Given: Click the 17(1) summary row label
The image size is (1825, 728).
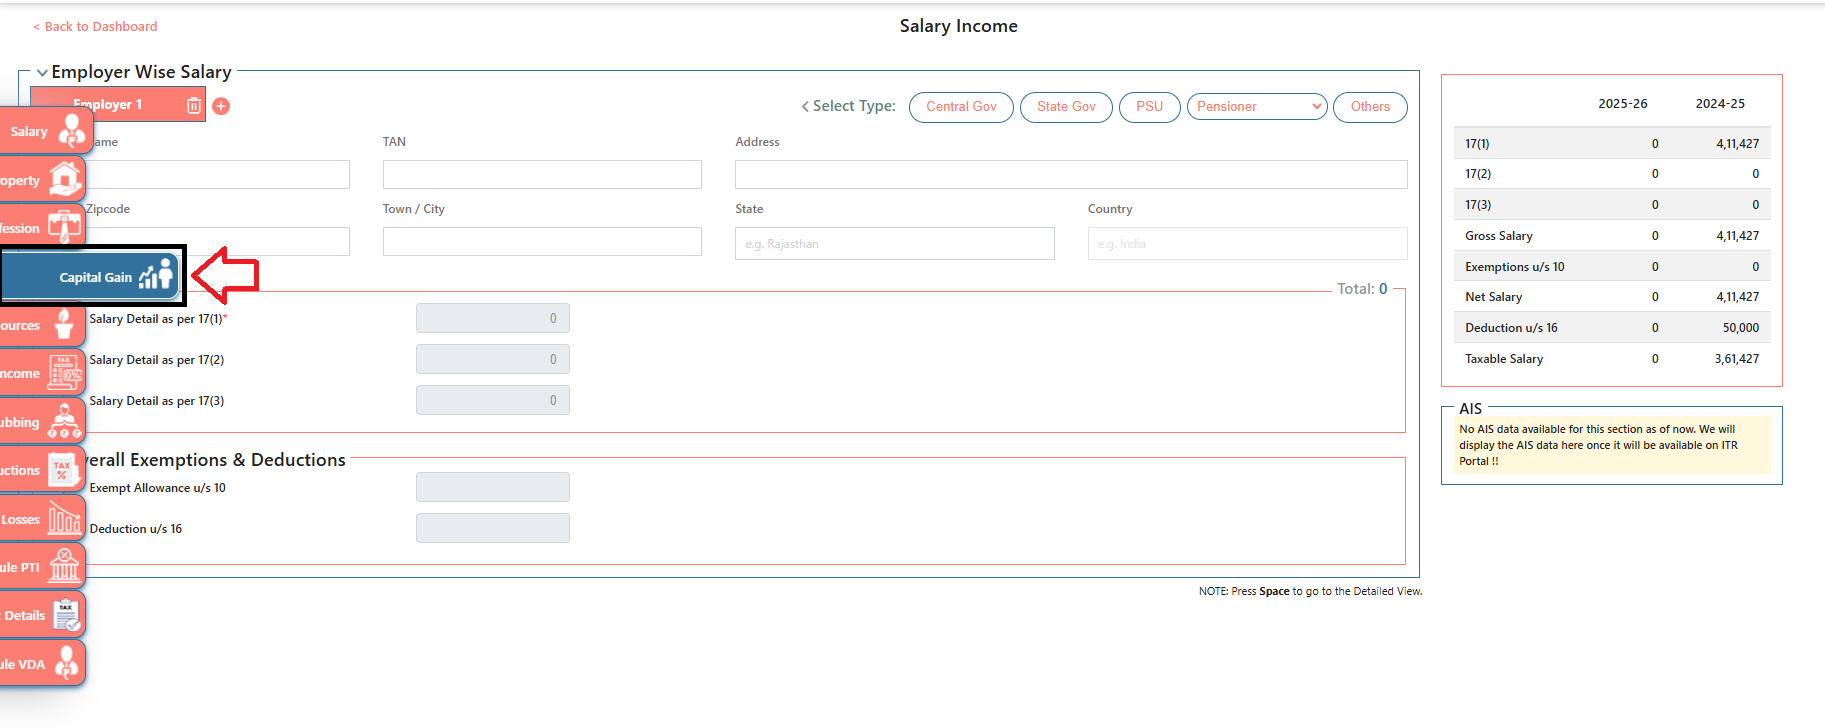Looking at the screenshot, I should point(1477,144).
